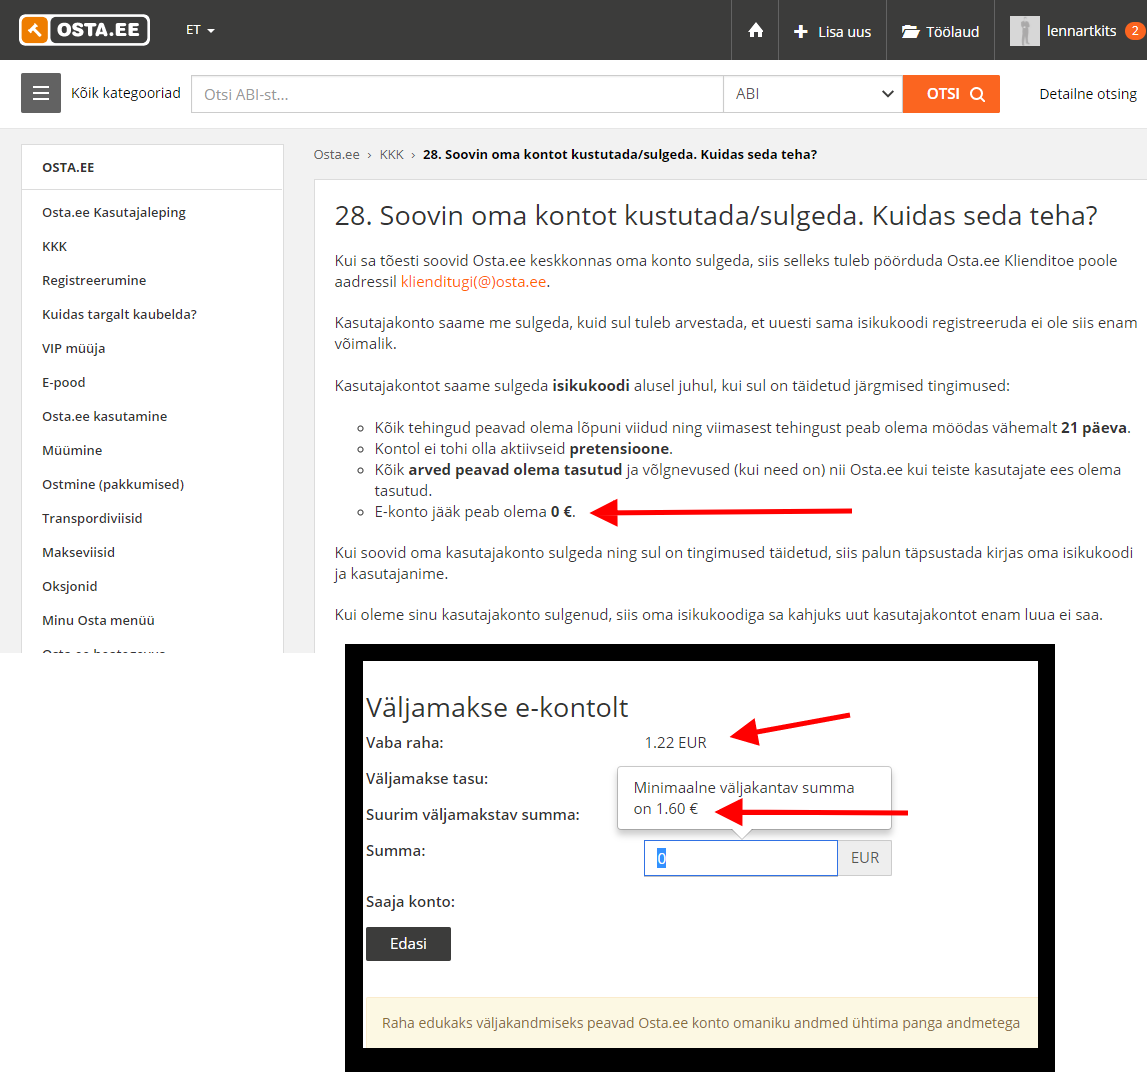Open the notification badge showing 2
This screenshot has height=1077, width=1147.
coord(1135,31)
